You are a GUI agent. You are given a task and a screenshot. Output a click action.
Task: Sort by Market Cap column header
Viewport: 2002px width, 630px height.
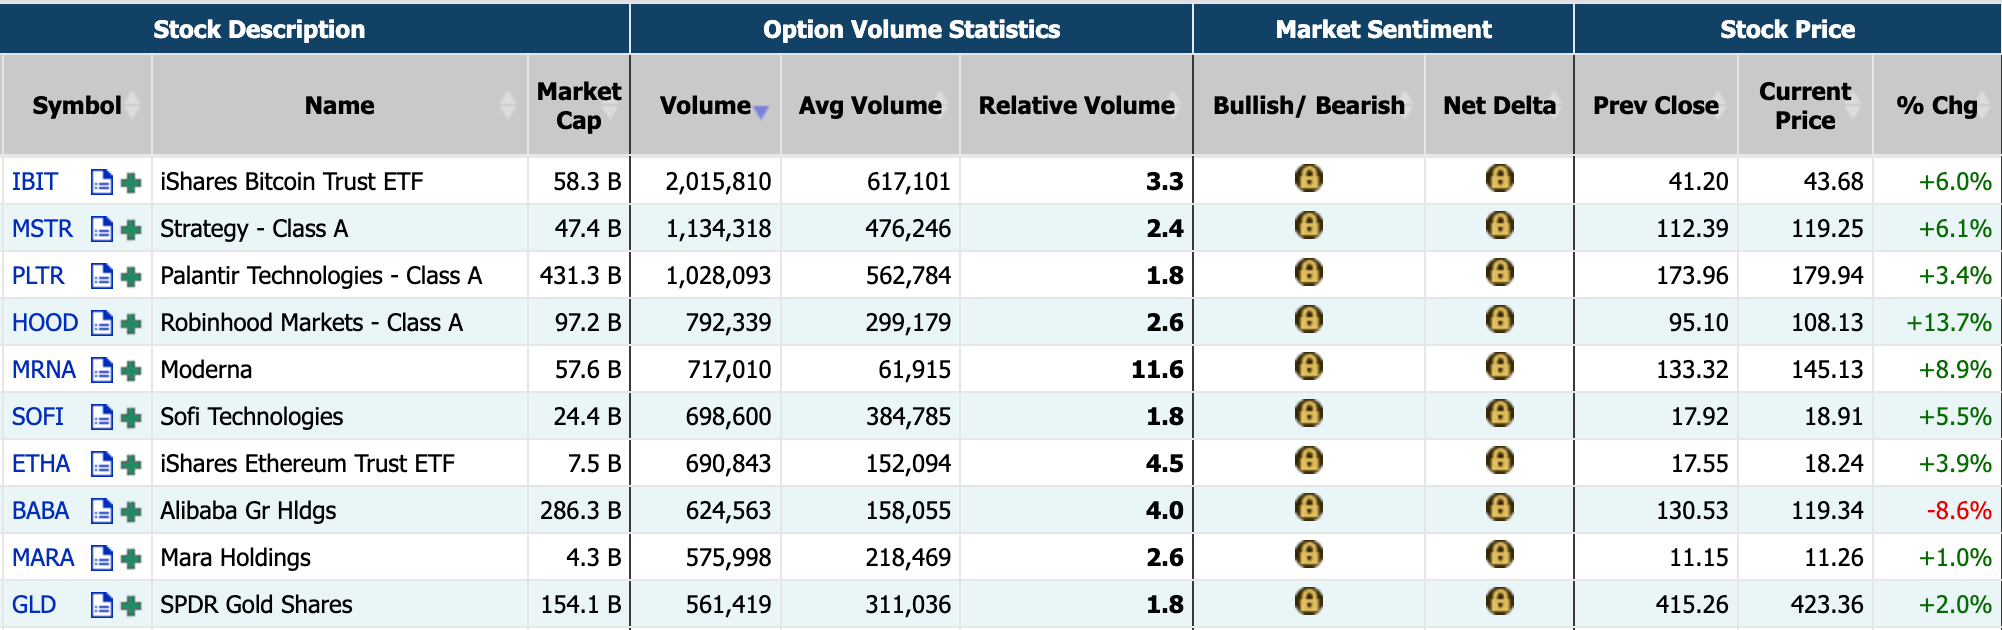click(579, 105)
